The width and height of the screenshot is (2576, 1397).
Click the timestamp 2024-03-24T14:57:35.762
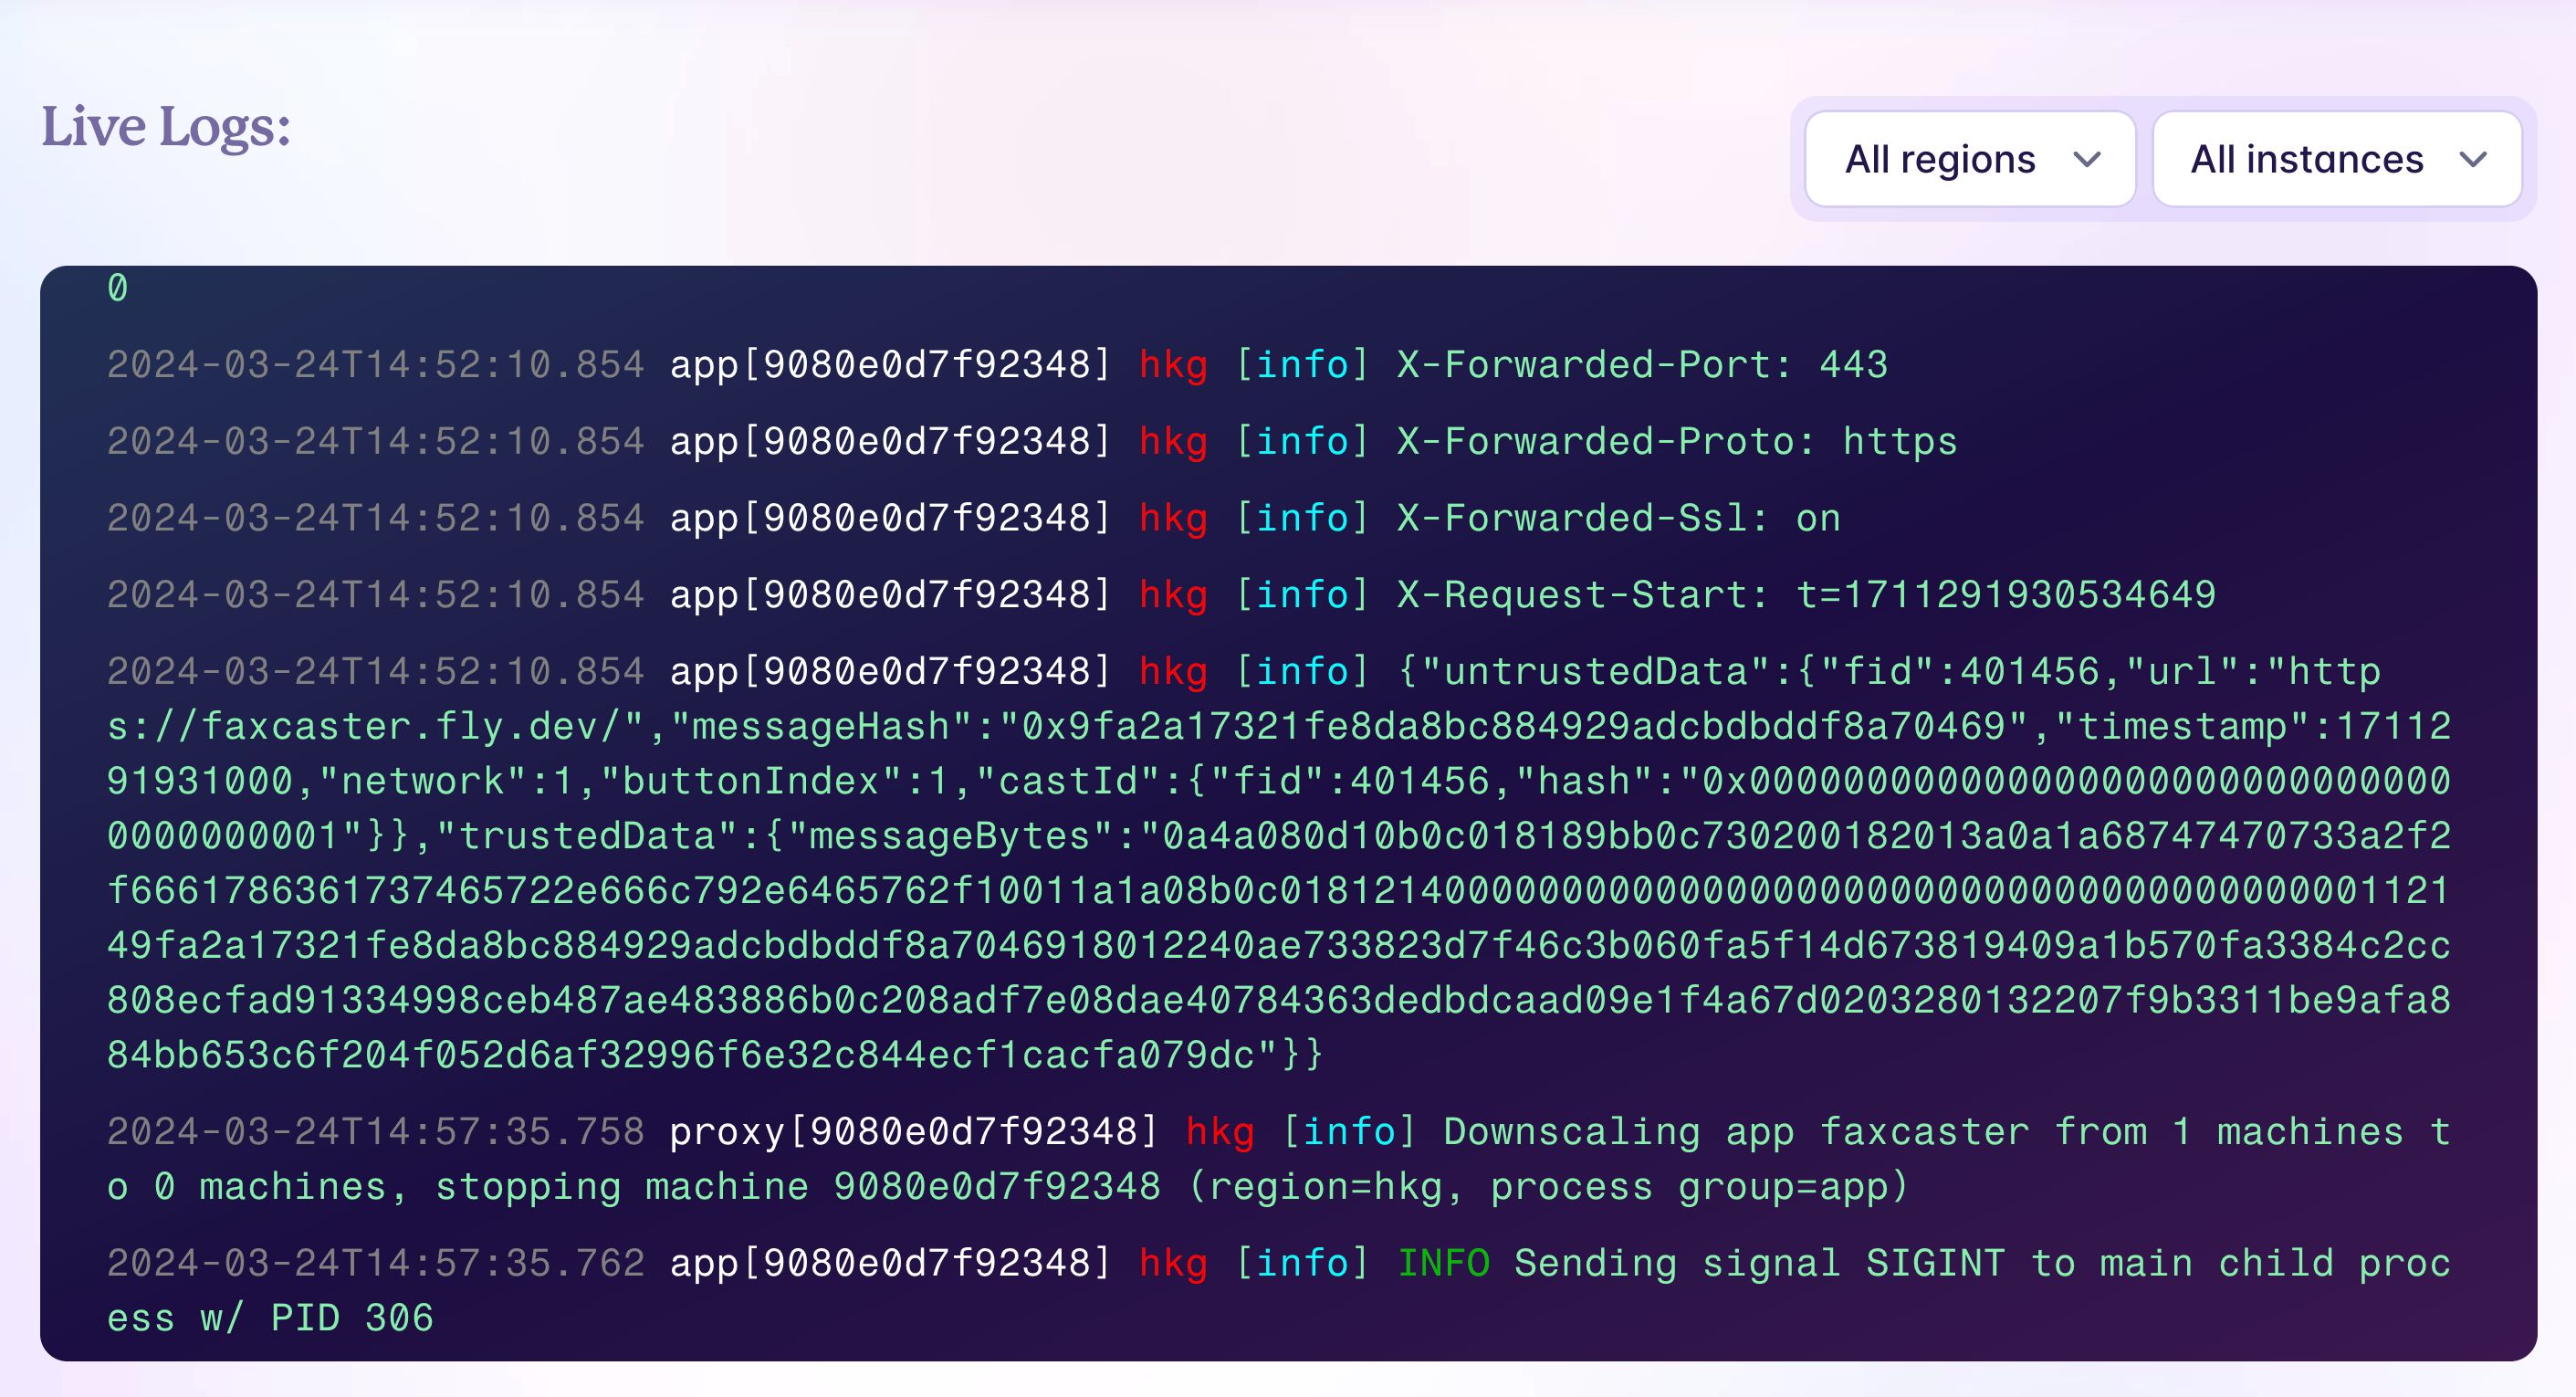(x=376, y=1263)
